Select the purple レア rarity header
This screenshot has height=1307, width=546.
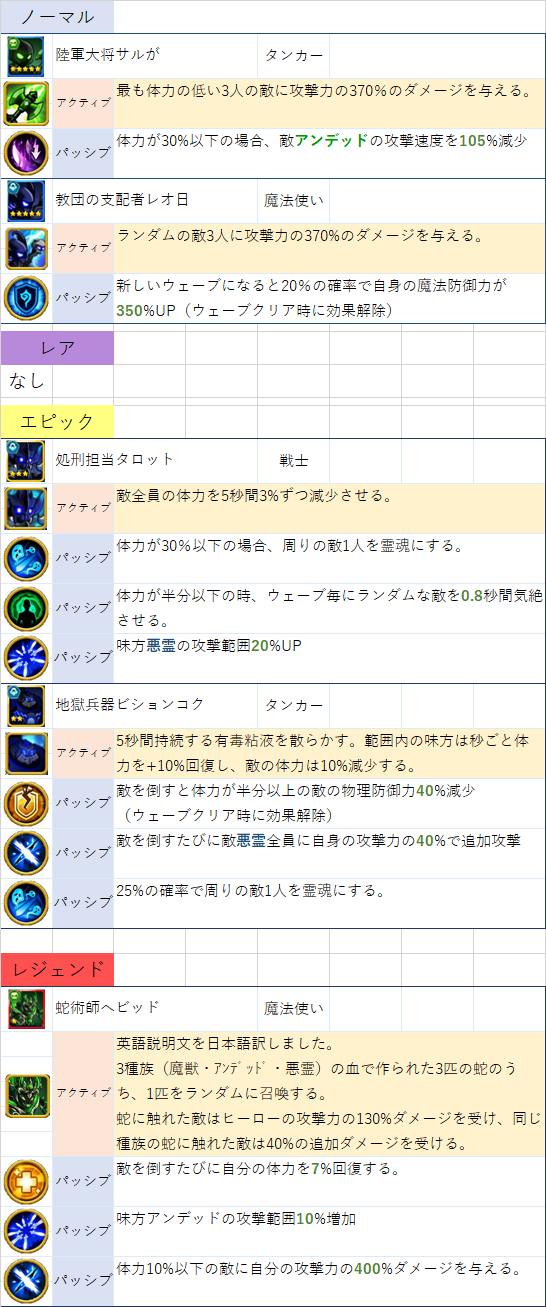57,348
